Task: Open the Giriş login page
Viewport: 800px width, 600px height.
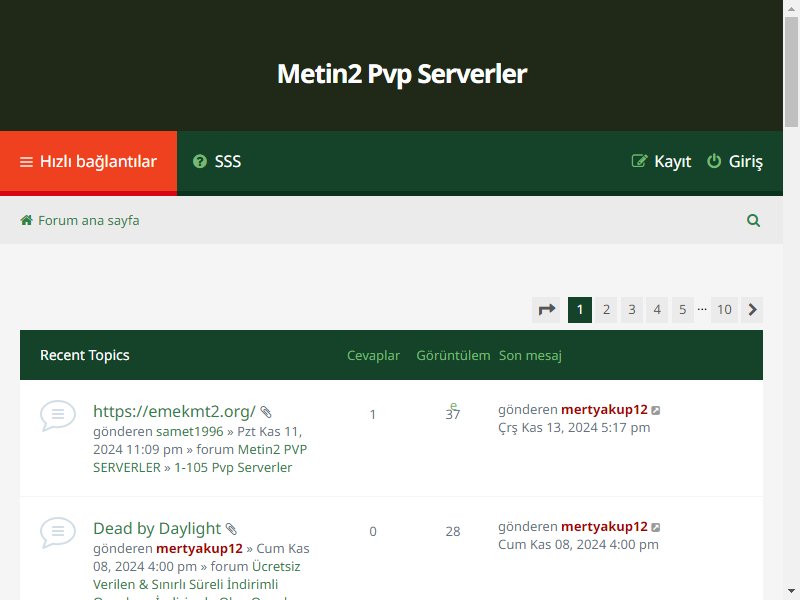Action: 735,162
